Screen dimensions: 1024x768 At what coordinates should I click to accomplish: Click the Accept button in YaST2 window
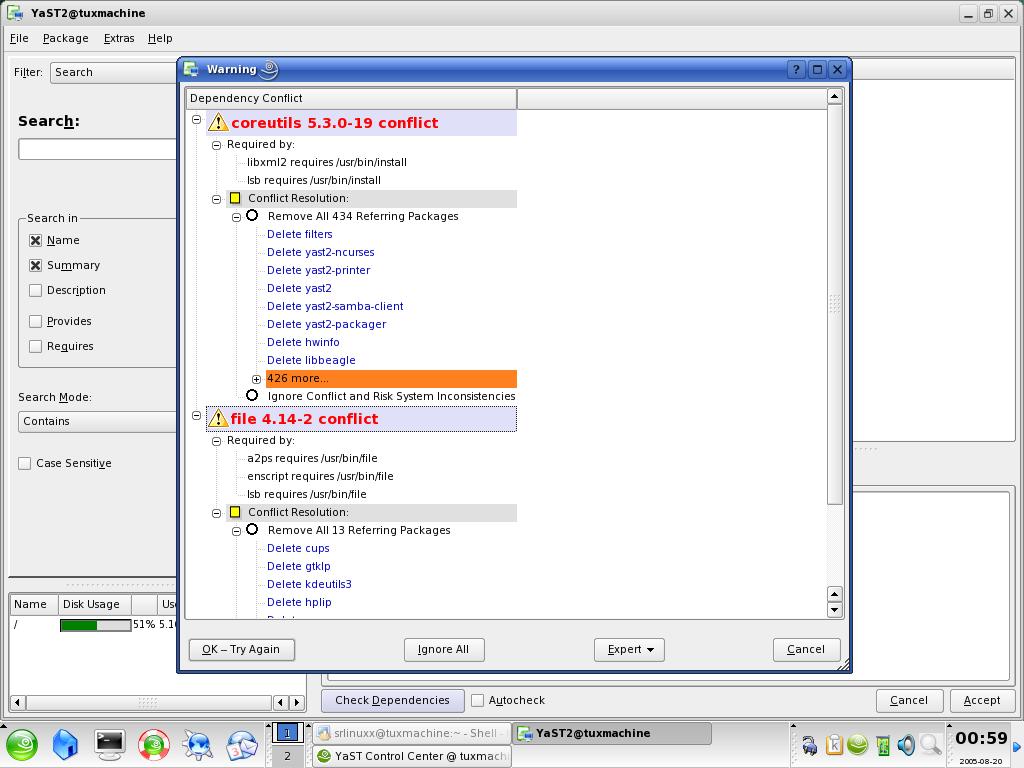982,700
